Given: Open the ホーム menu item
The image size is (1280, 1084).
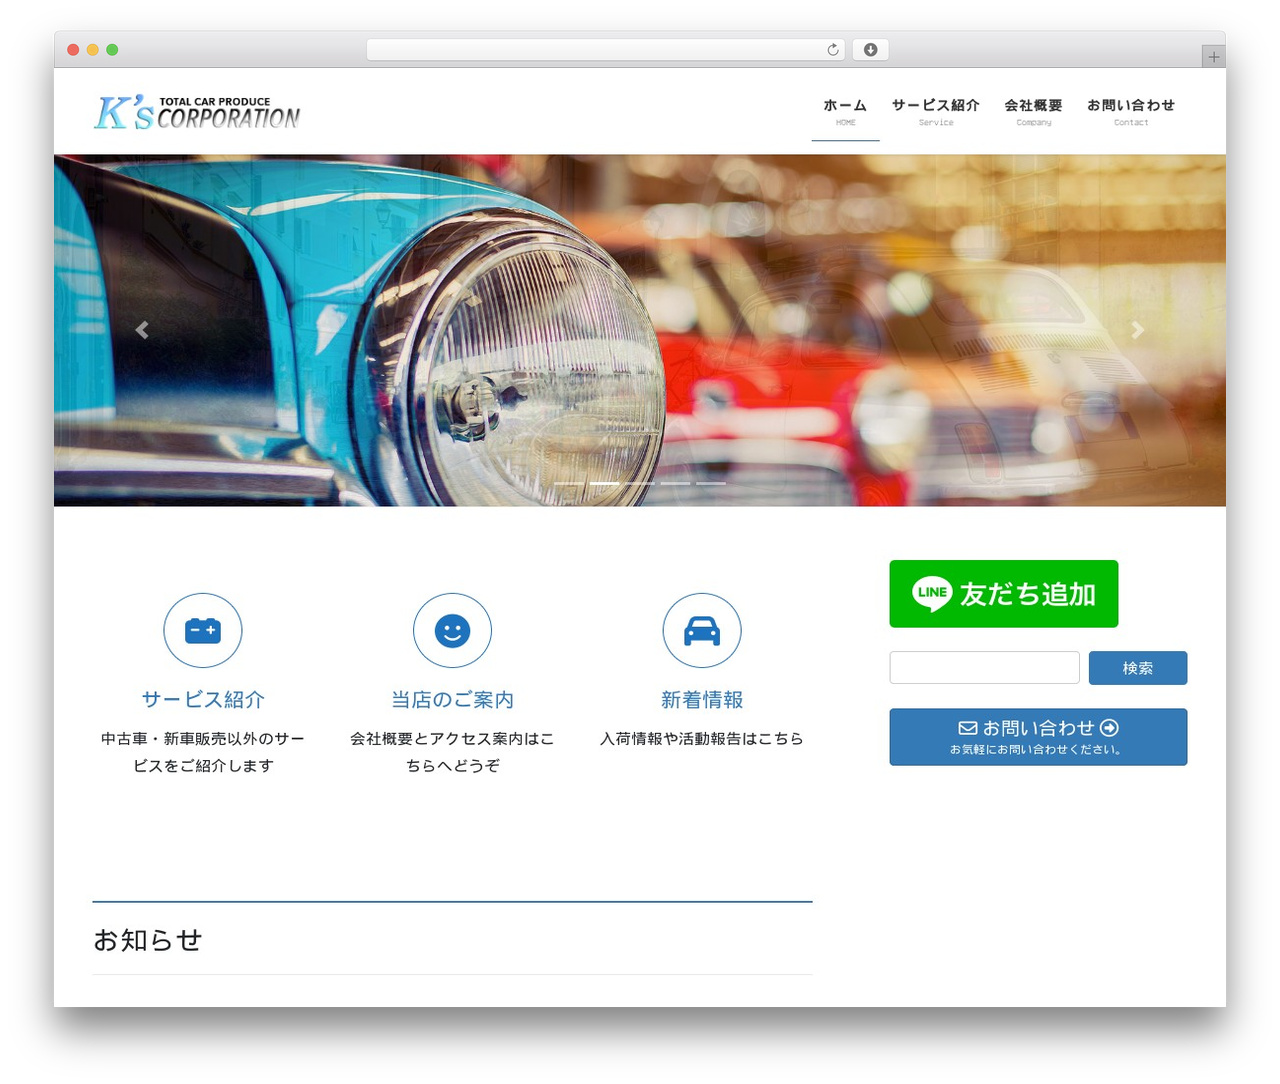Looking at the screenshot, I should [x=845, y=112].
